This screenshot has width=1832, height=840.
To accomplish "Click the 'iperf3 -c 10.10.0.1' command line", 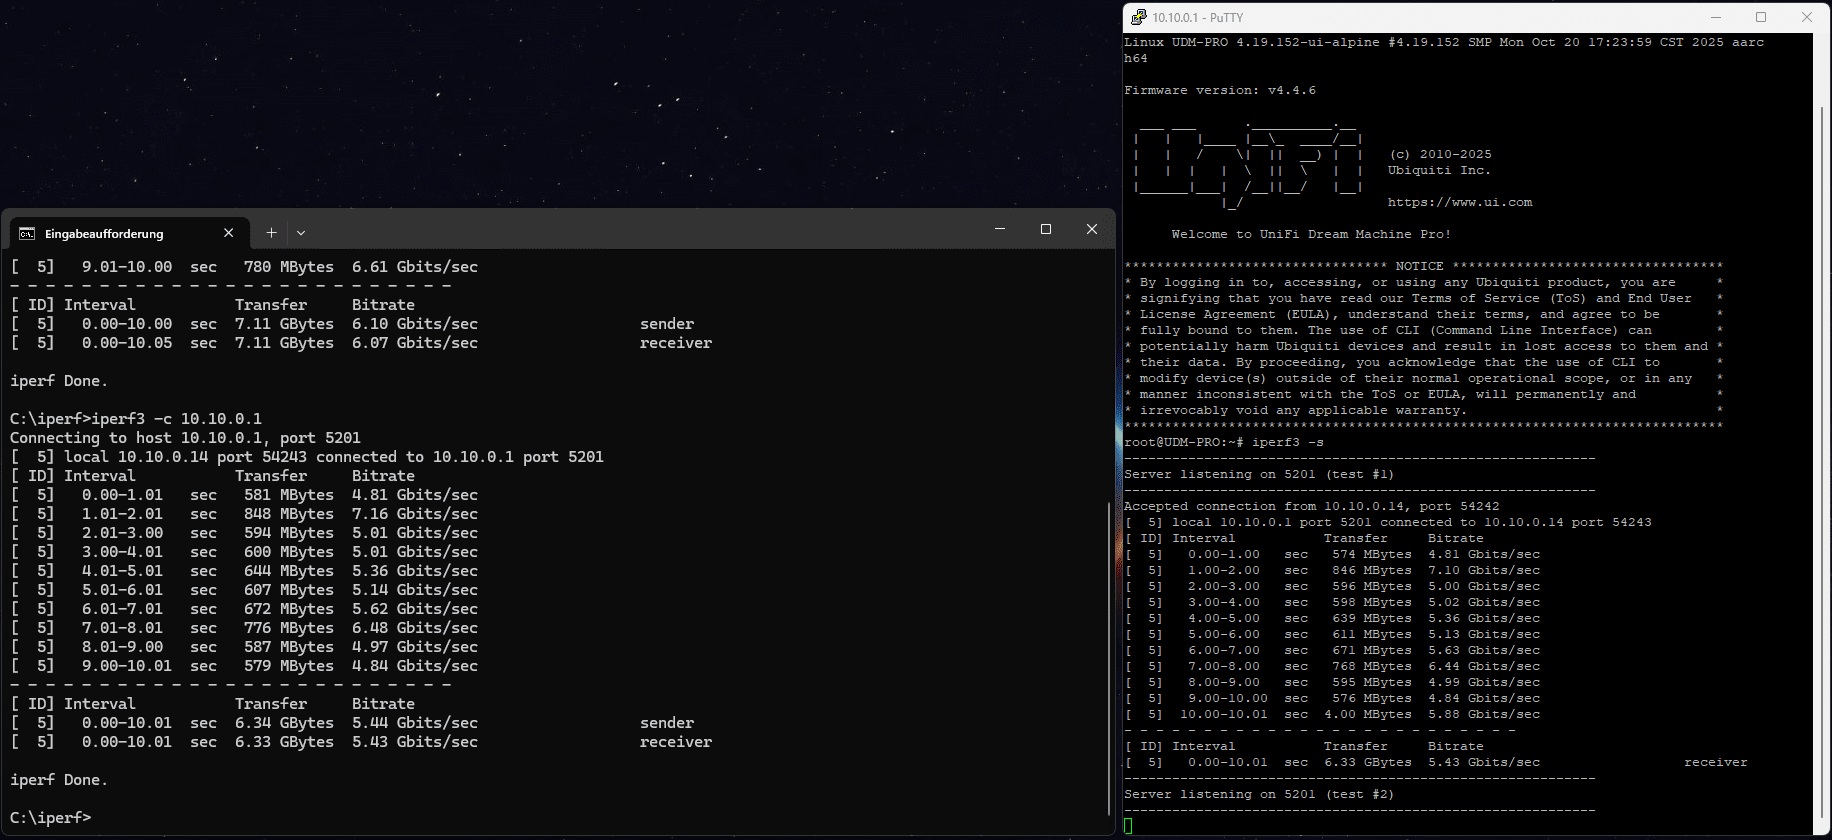I will 136,419.
